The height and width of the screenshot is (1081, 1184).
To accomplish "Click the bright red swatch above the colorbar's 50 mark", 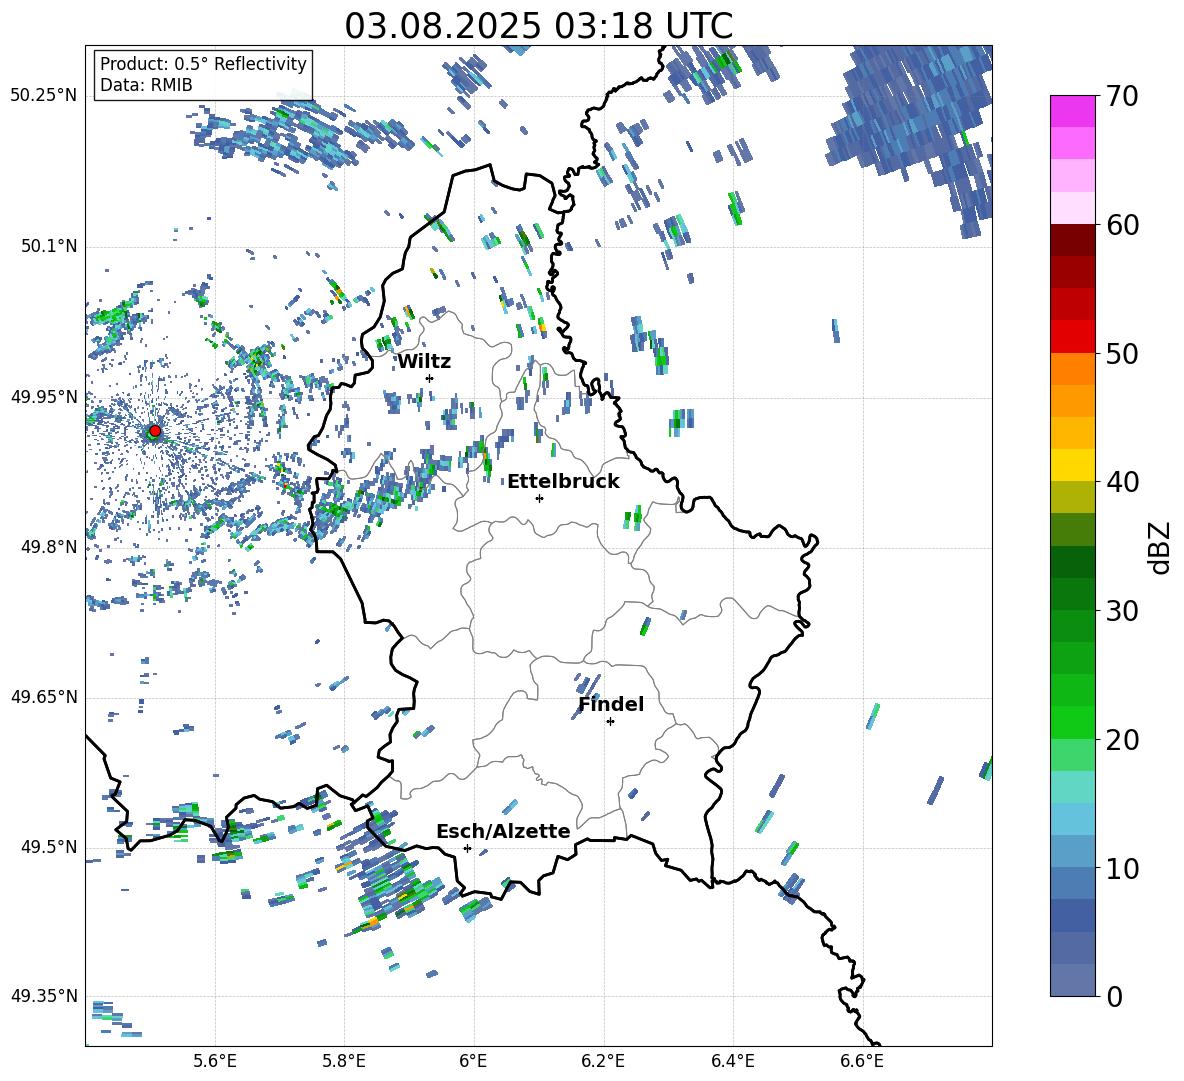I will (x=1072, y=337).
